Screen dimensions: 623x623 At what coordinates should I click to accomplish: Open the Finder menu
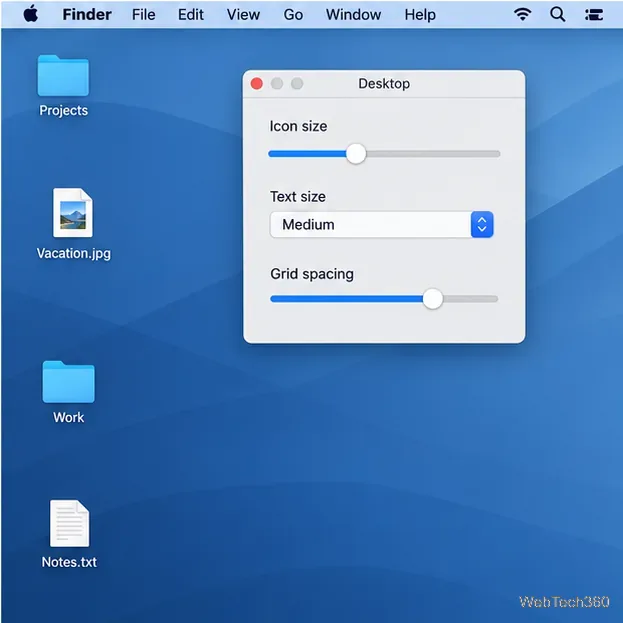(x=87, y=15)
